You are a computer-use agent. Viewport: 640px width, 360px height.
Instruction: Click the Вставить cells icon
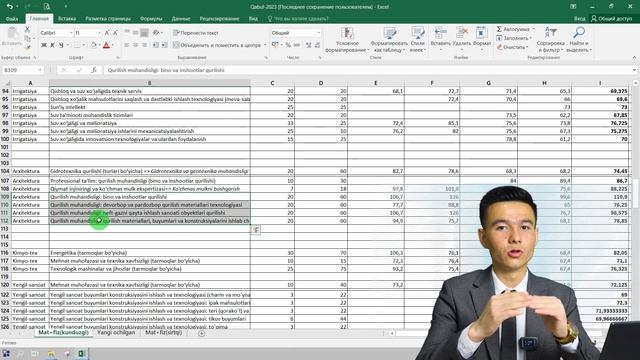point(440,33)
